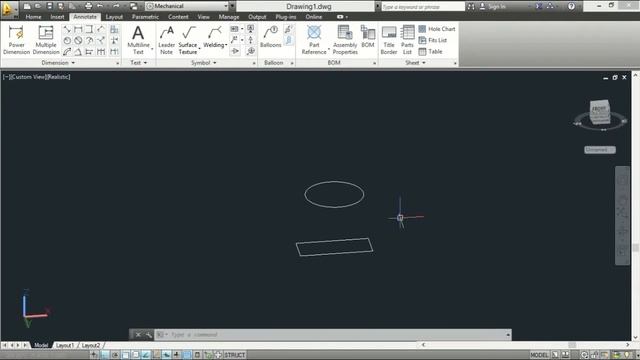The height and width of the screenshot is (360, 640).
Task: Switch to the Content ribbon tab
Action: click(x=178, y=17)
